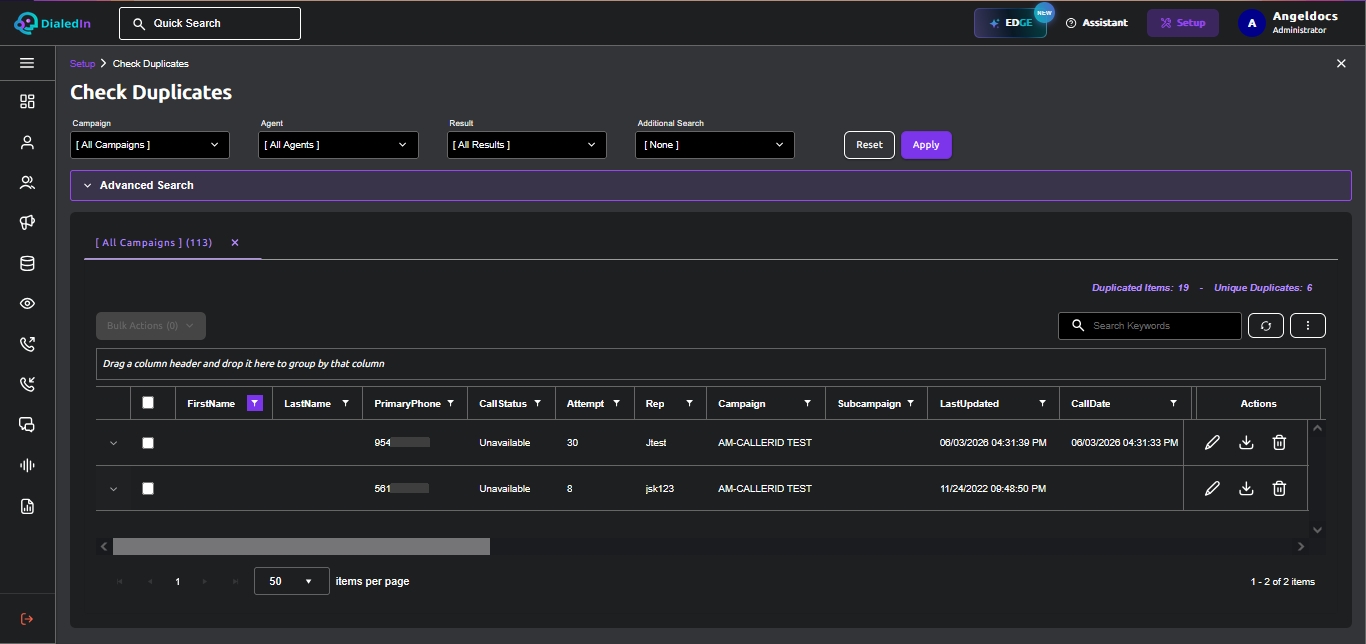Open the PrimaryPhone column filter

coord(451,403)
